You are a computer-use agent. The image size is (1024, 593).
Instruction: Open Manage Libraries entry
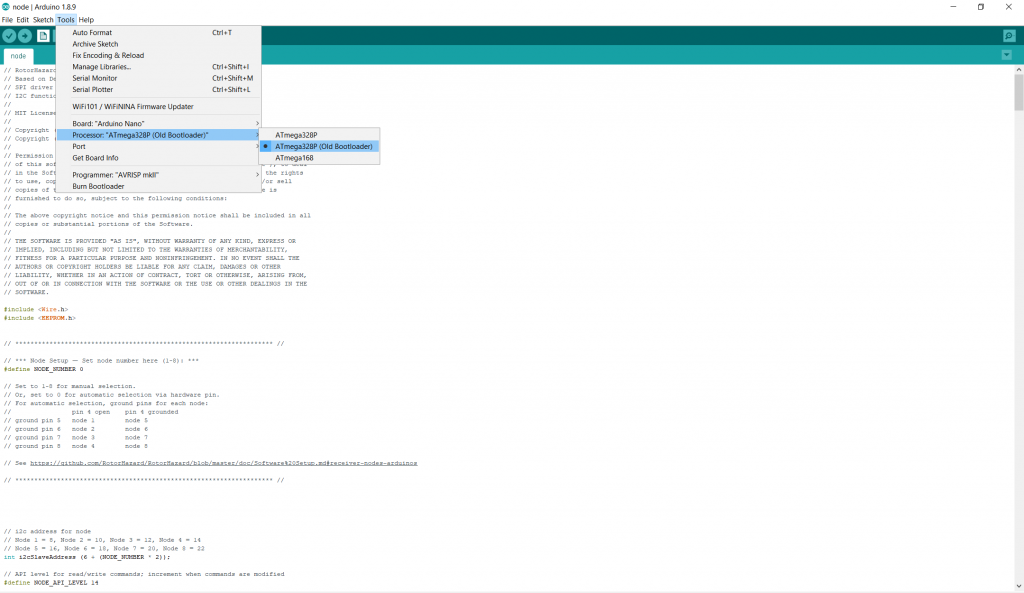[159, 67]
